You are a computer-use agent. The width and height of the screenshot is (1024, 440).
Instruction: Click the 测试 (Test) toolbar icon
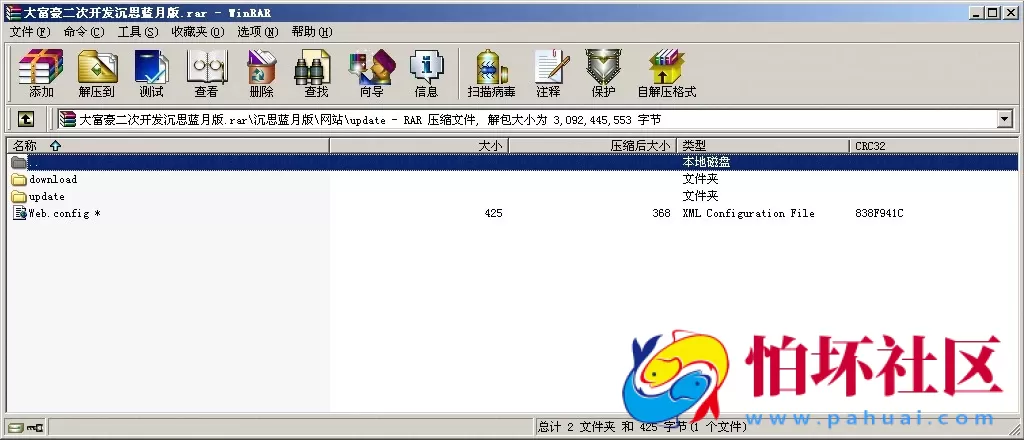tap(152, 67)
